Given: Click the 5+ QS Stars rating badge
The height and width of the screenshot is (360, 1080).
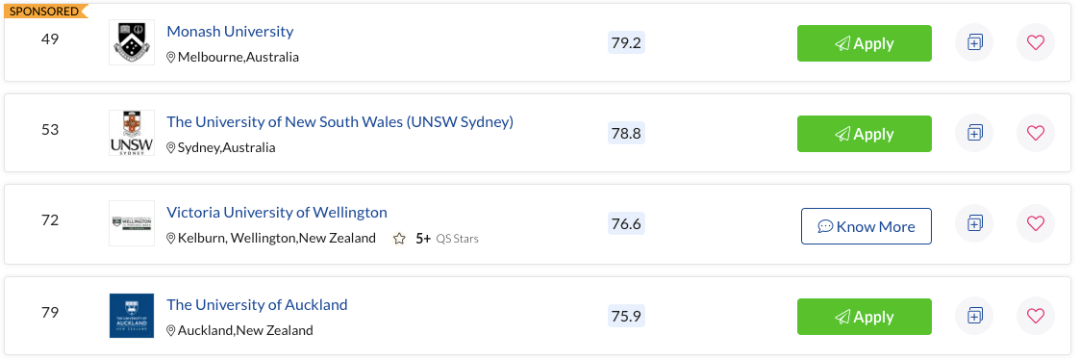Looking at the screenshot, I should [435, 239].
